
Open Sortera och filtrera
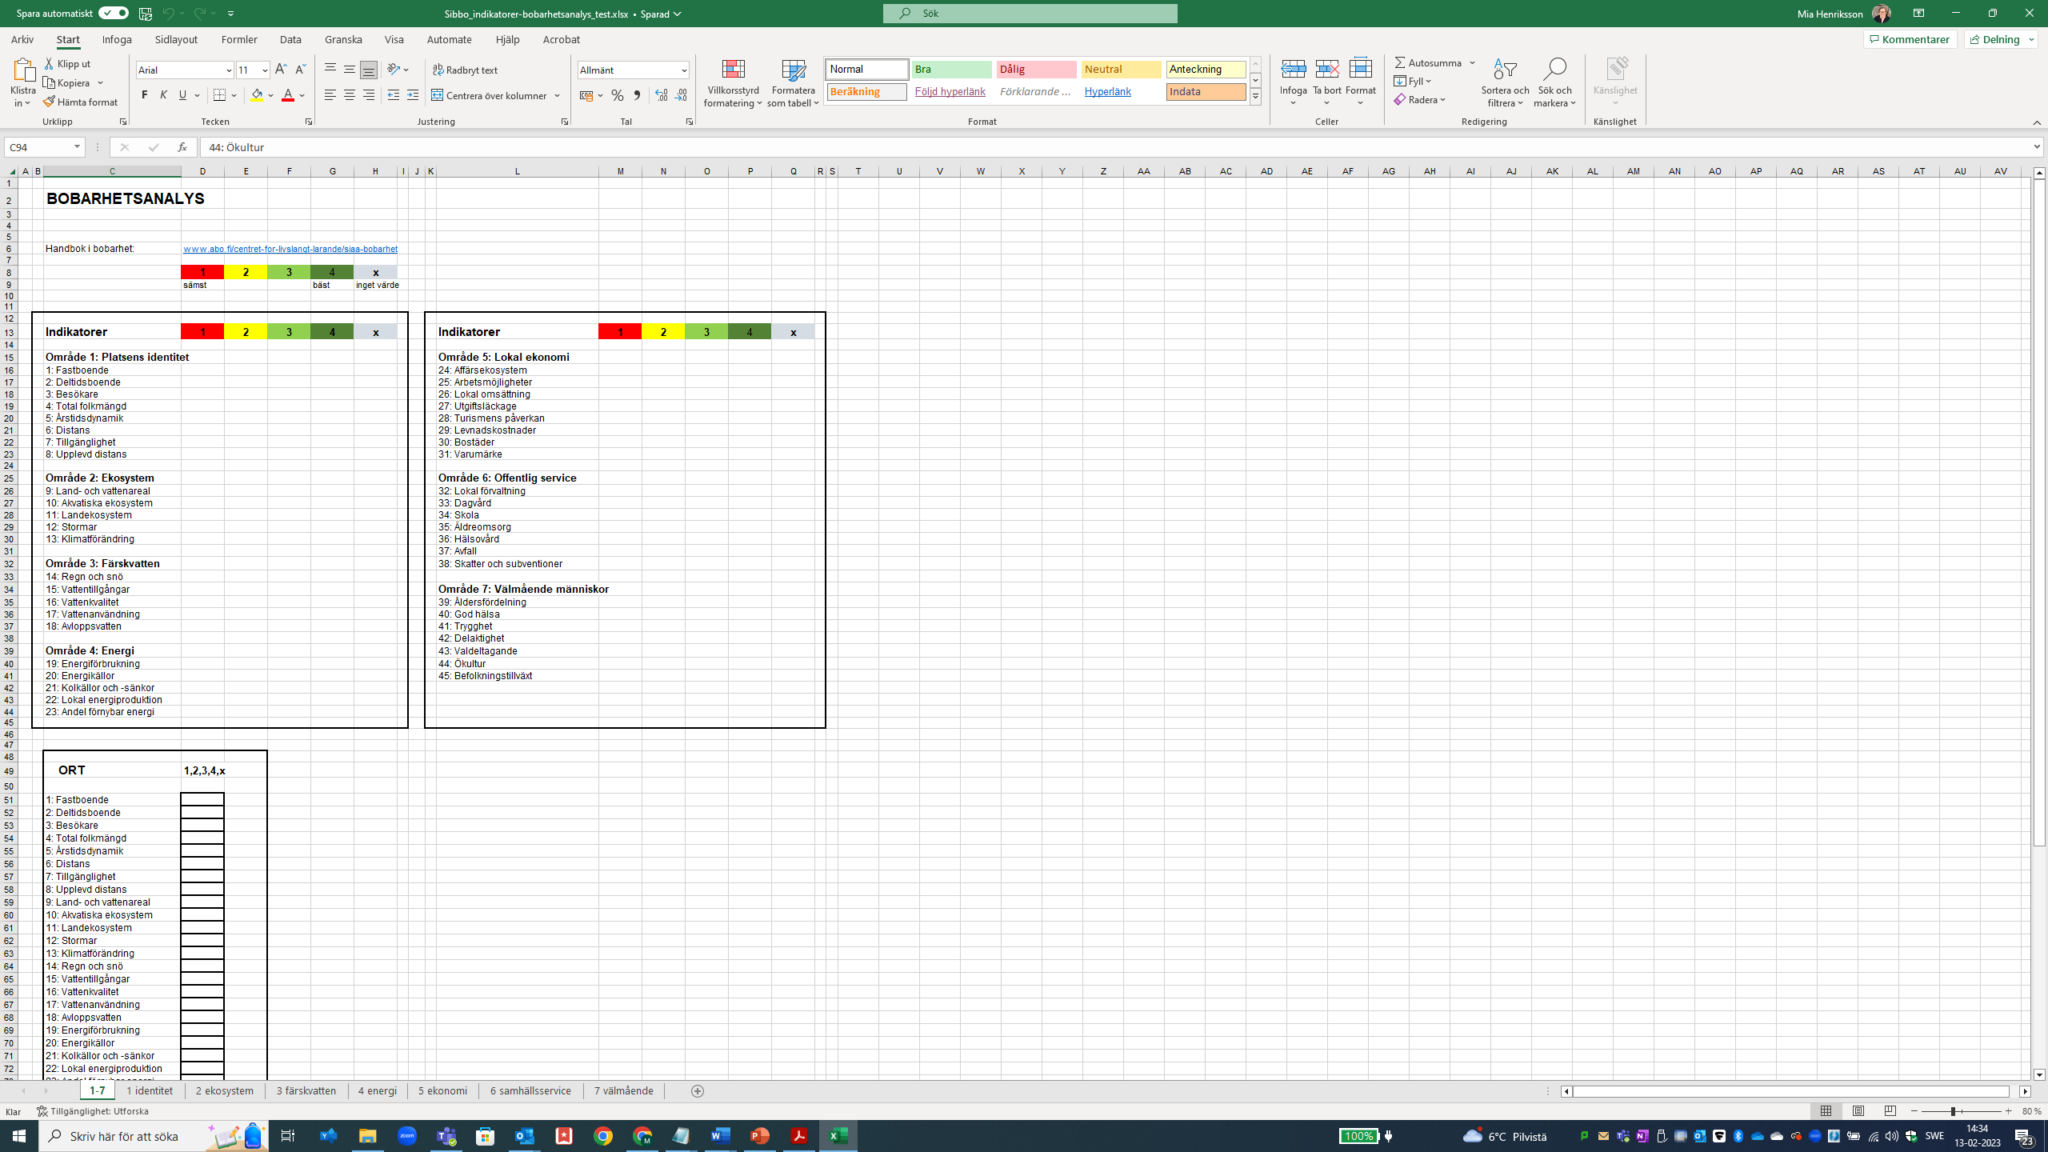point(1505,83)
